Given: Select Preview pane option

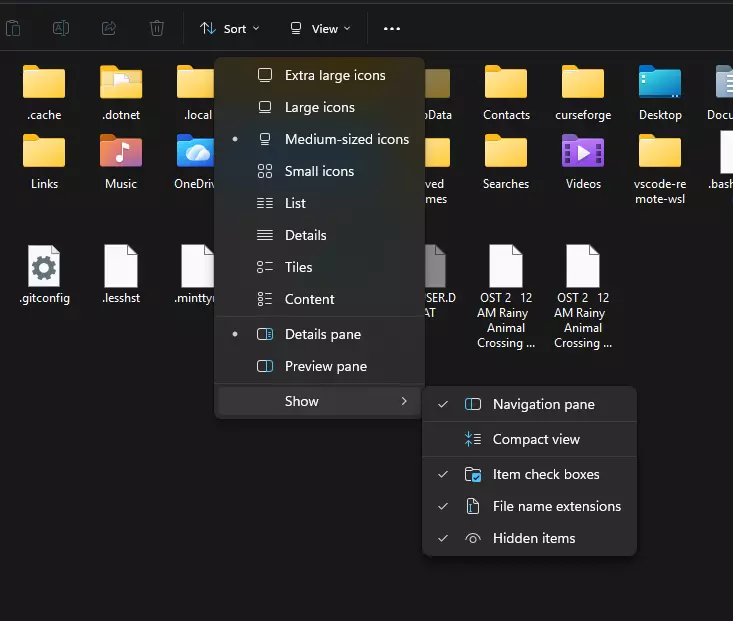Looking at the screenshot, I should click(x=325, y=366).
